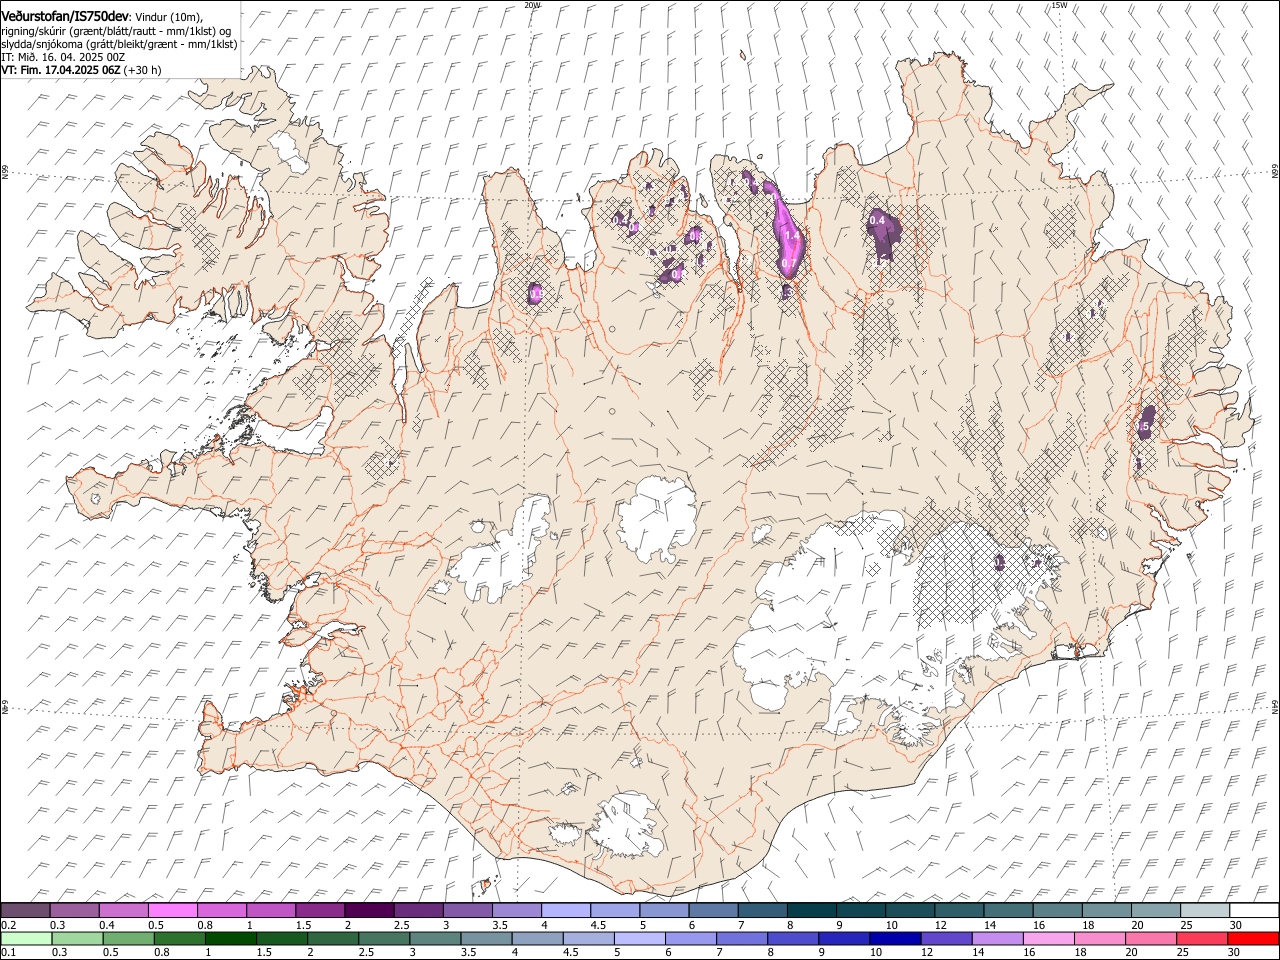Select snow legend swatch between 1.5 and 2

[319, 910]
